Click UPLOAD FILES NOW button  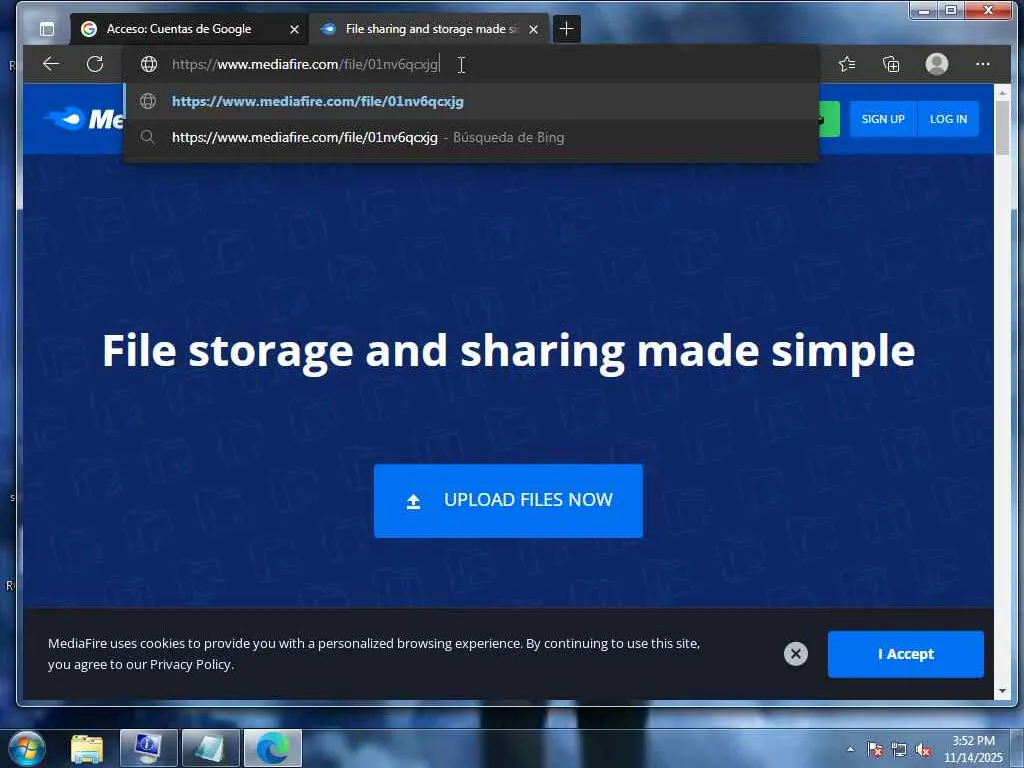coord(508,501)
